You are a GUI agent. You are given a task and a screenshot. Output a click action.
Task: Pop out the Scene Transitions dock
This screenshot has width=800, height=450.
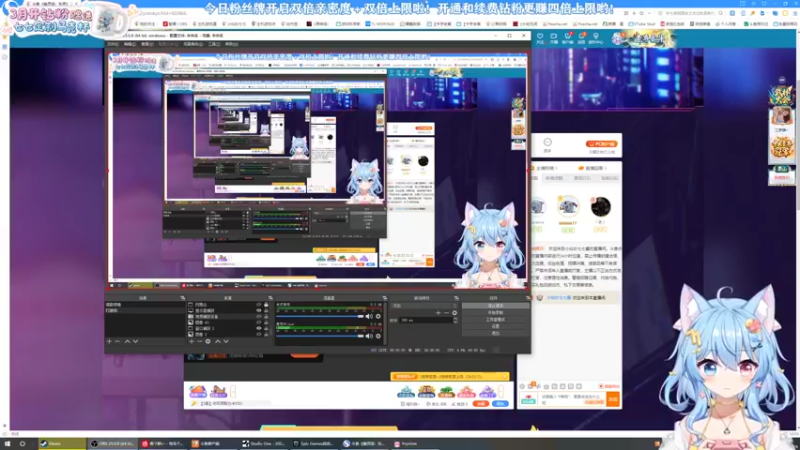(456, 298)
